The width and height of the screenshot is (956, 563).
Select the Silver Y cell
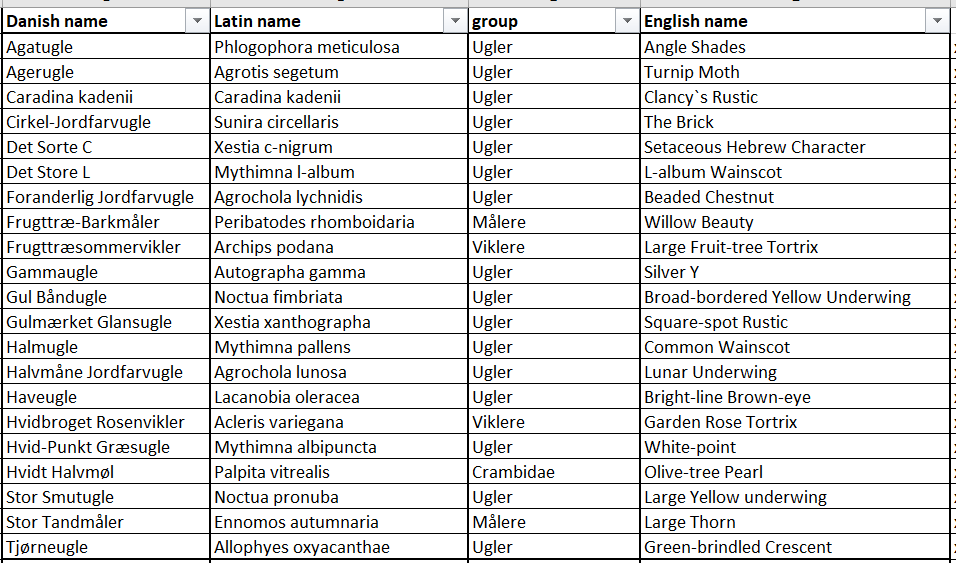[x=795, y=272]
